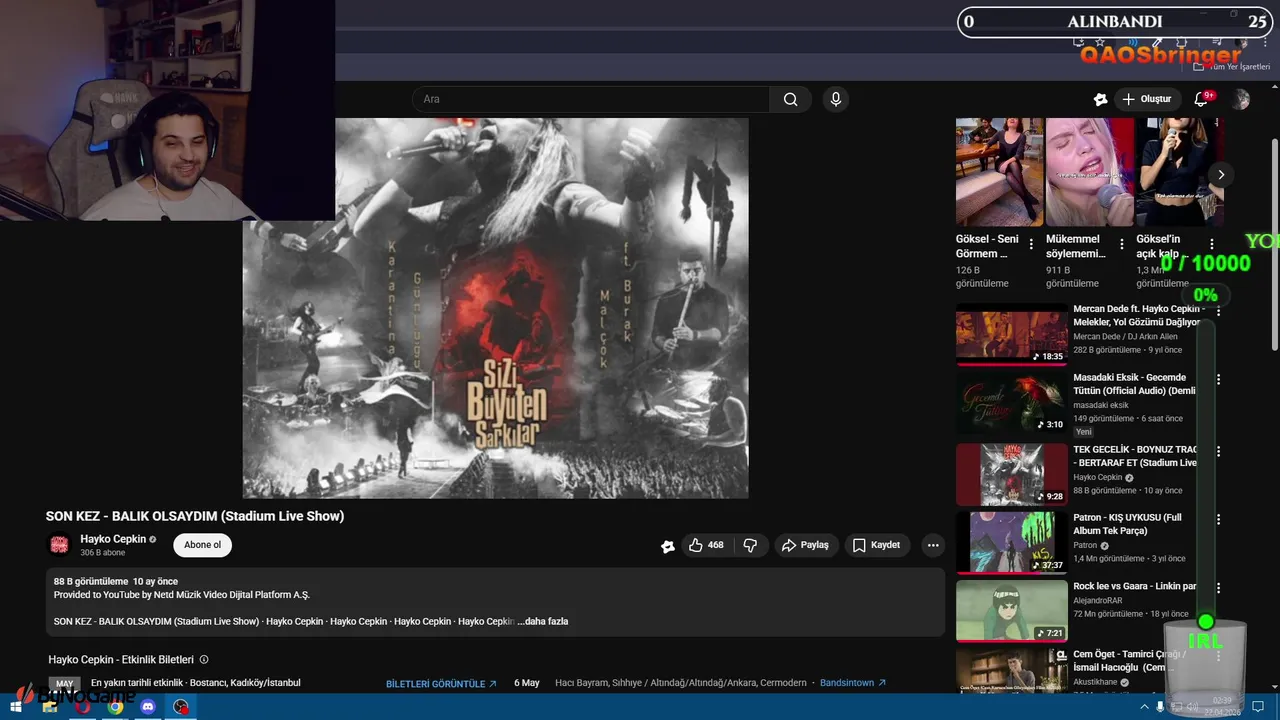Viewport: 1280px width, 720px height.
Task: Open system volume control in tray
Action: pos(1192,707)
